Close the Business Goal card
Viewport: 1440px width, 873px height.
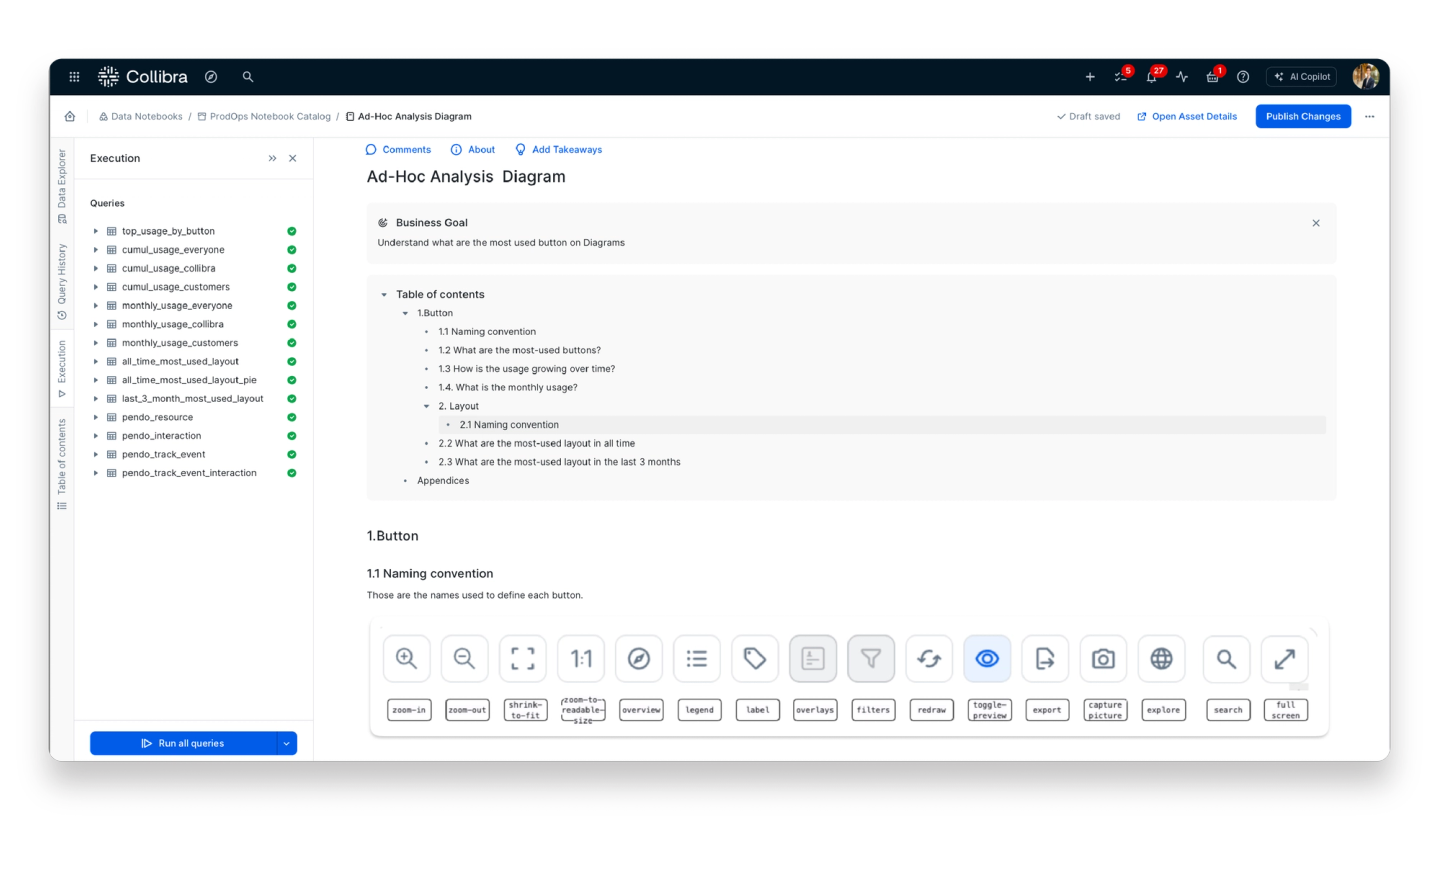[x=1316, y=223]
